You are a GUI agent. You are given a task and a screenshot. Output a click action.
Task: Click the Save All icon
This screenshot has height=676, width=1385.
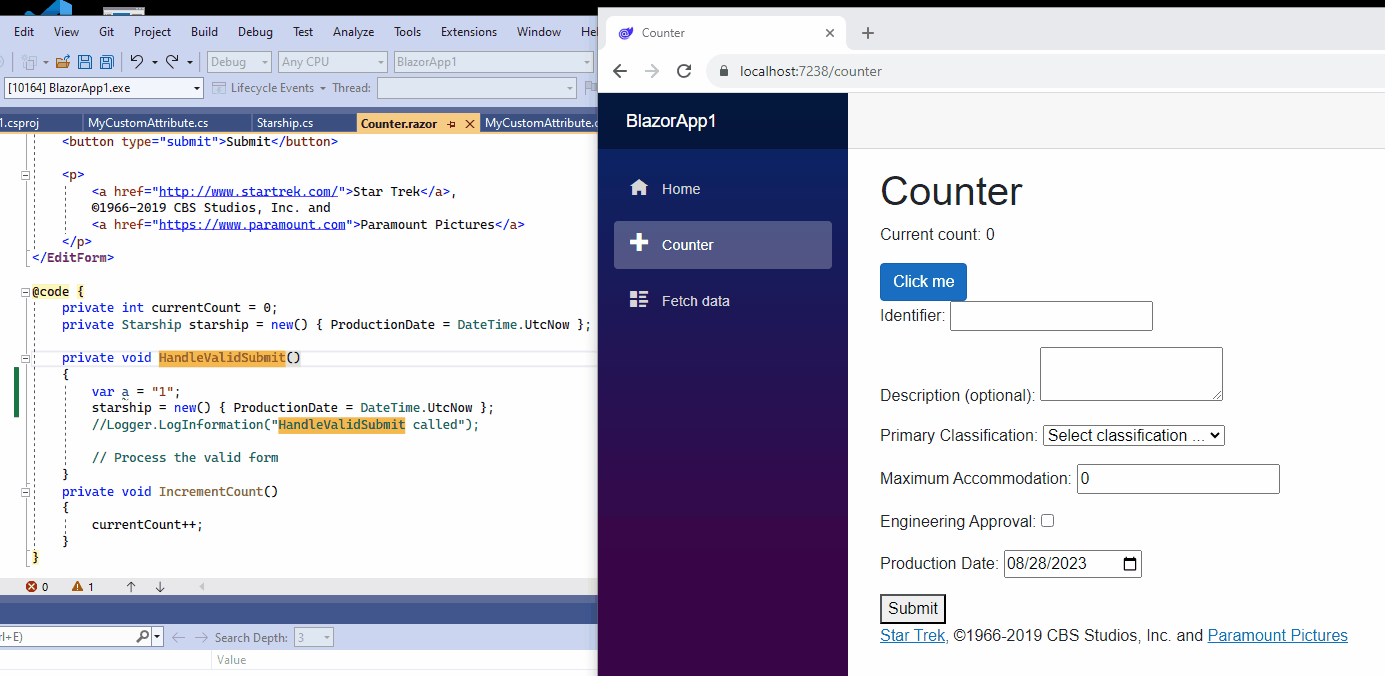coord(106,62)
